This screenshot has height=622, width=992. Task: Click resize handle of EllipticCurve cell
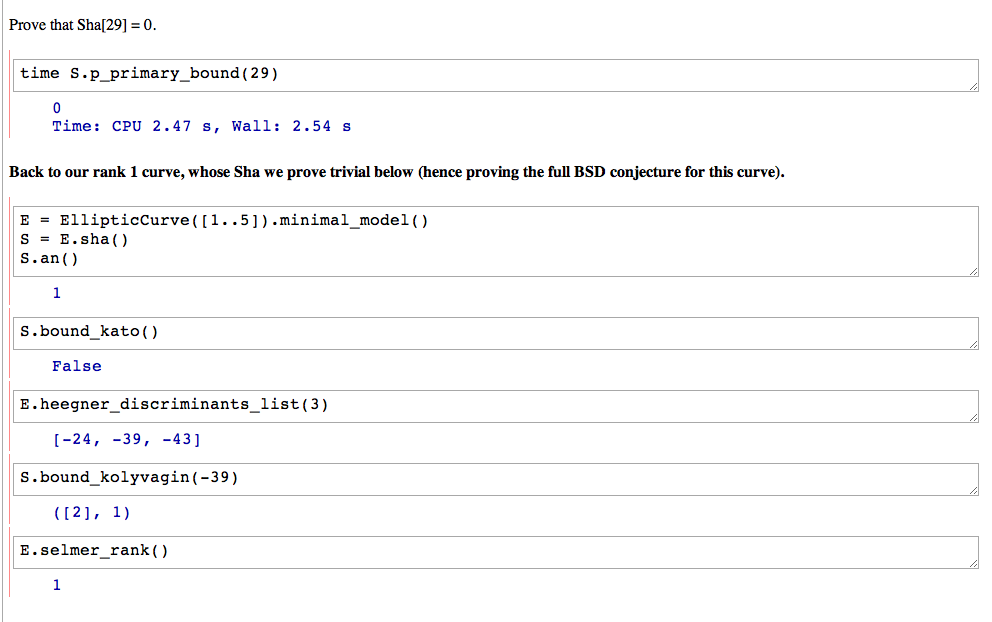point(973,271)
